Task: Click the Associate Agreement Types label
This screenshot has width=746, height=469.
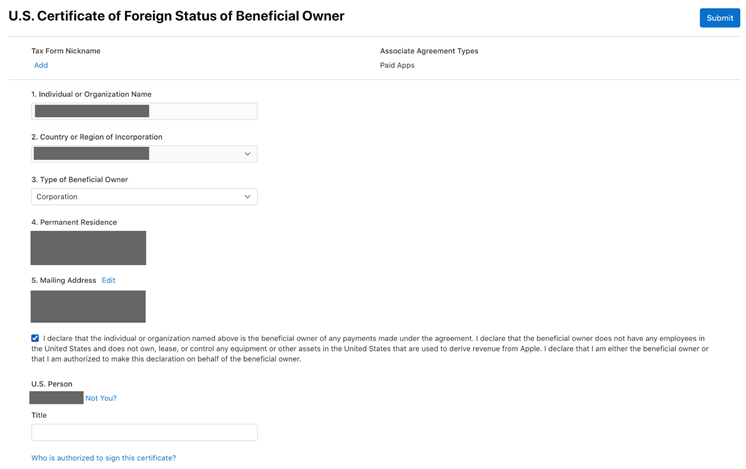Action: coord(429,51)
